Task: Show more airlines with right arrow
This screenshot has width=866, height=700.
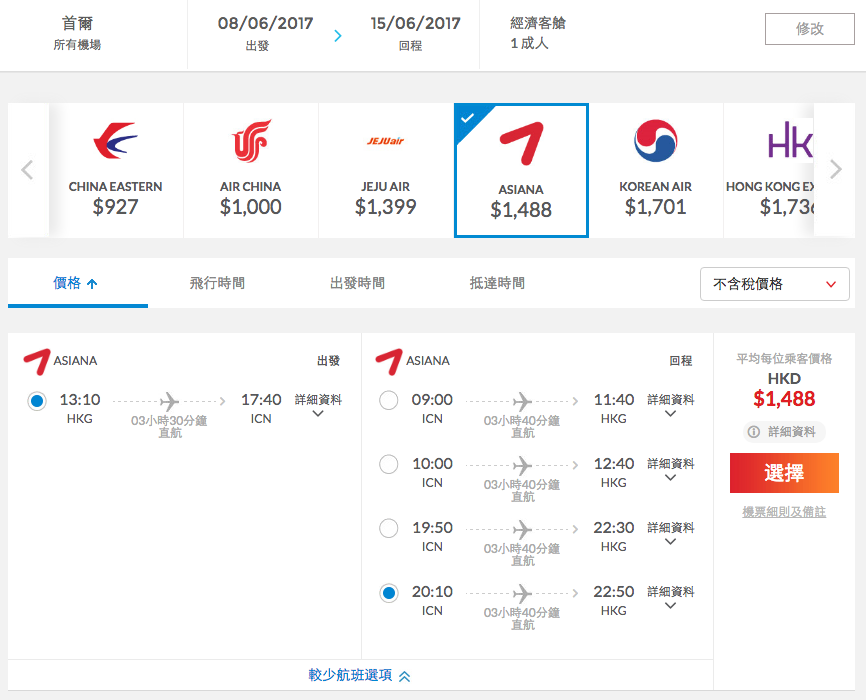Action: coord(836,169)
